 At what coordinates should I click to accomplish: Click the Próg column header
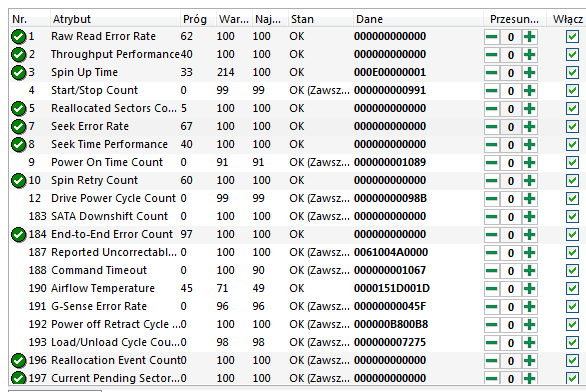point(197,19)
